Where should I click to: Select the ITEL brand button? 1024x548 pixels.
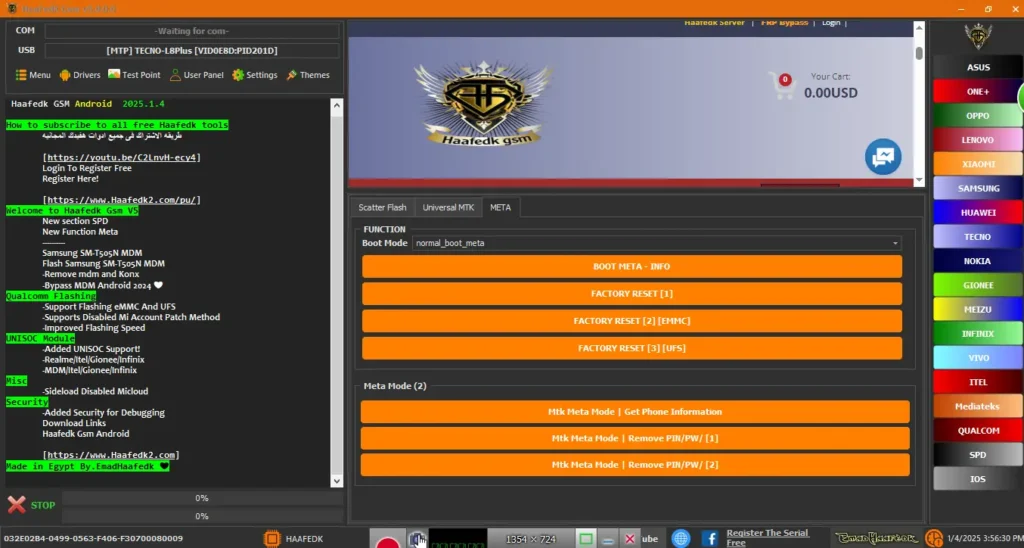(978, 381)
